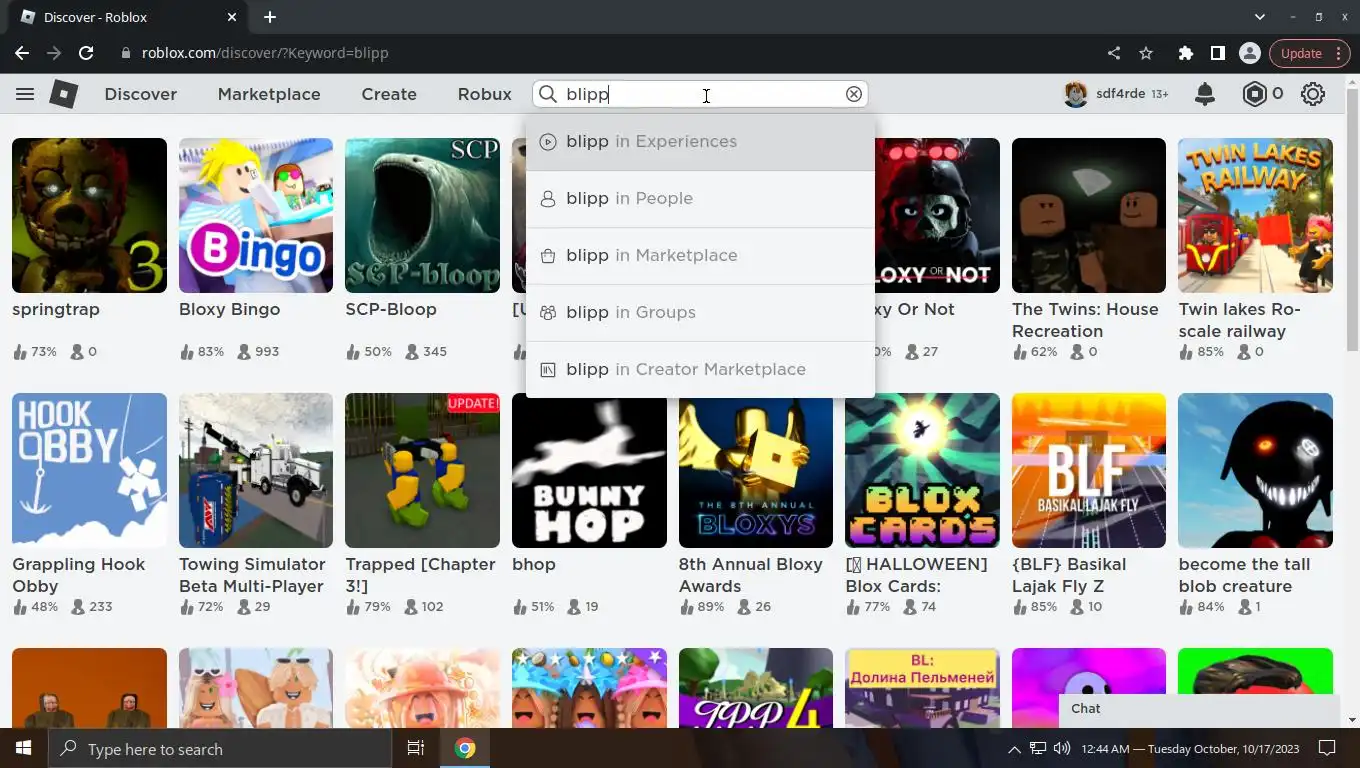This screenshot has height=768, width=1360.
Task: Clear the search field with X icon
Action: click(854, 94)
